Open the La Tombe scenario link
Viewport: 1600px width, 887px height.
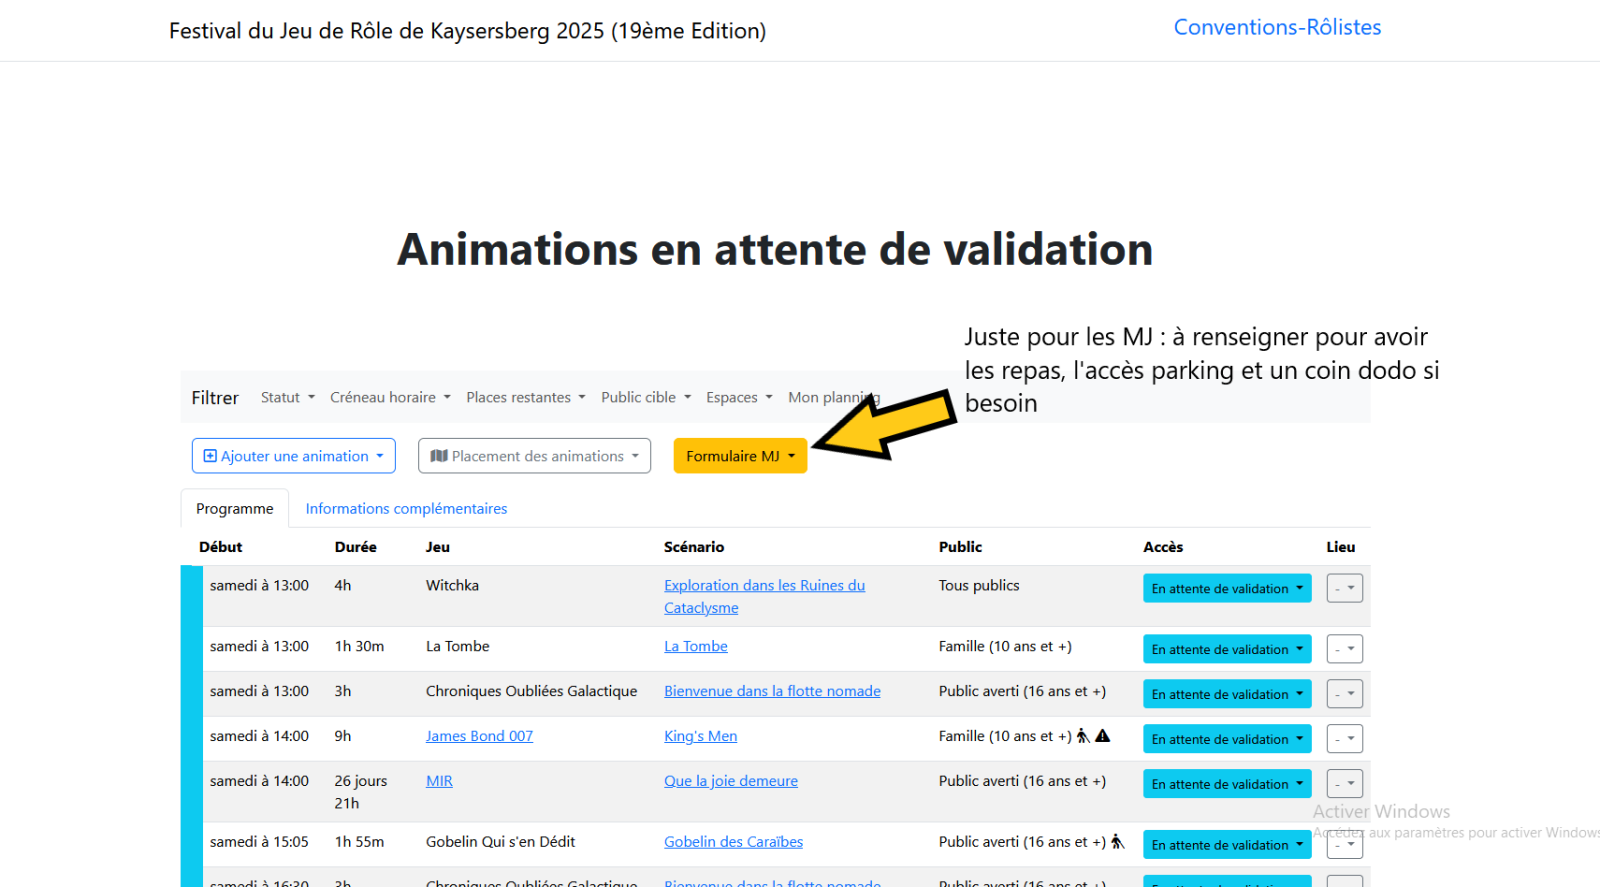[x=695, y=647]
